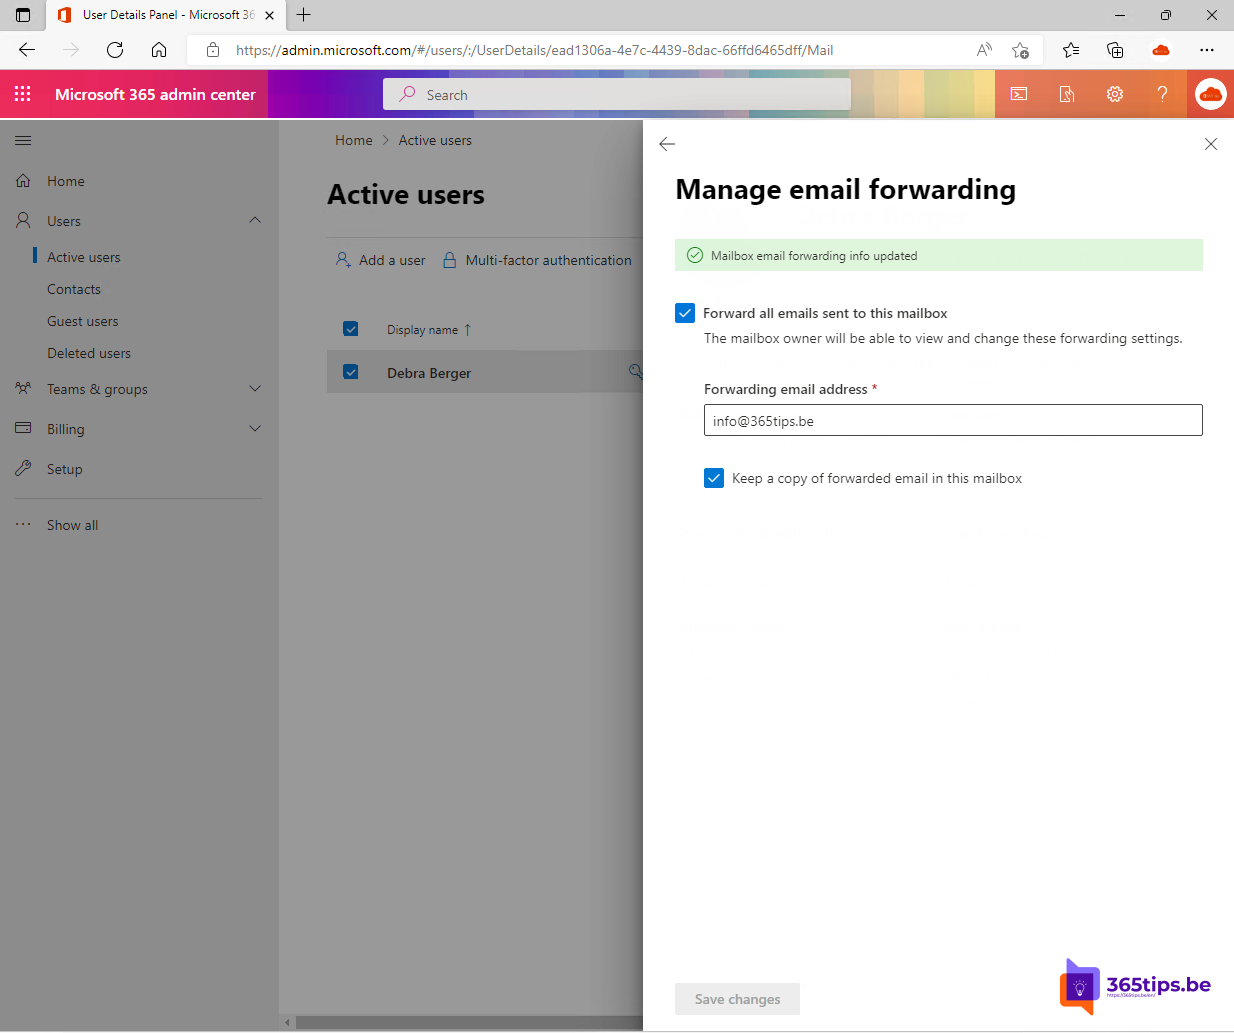The height and width of the screenshot is (1033, 1234).
Task: Sort by the Display name column header
Action: coord(429,330)
